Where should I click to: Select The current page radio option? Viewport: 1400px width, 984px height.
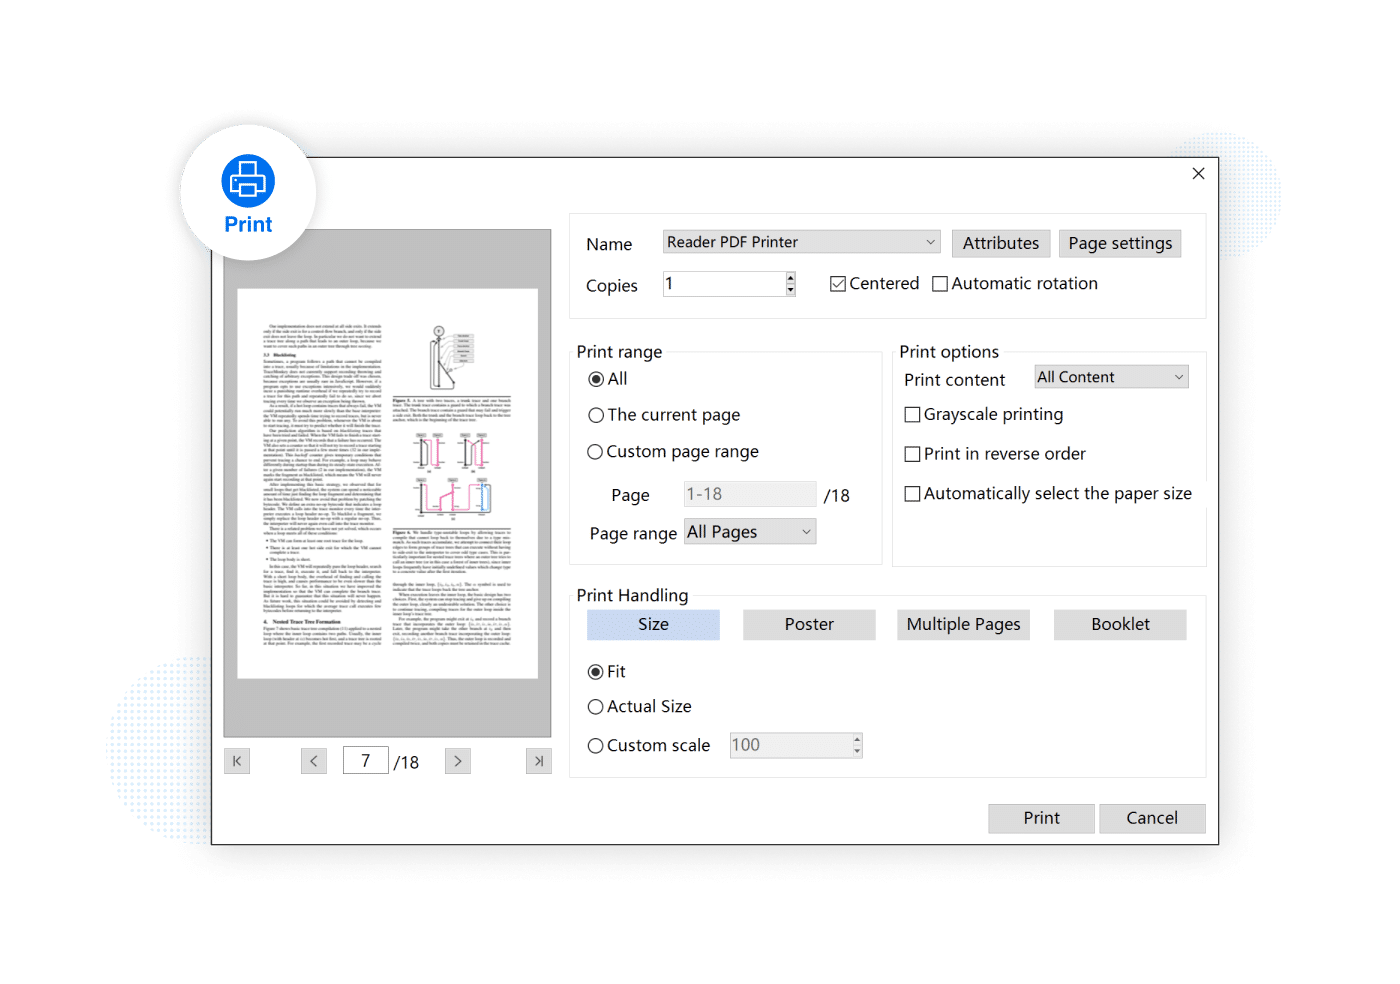596,415
